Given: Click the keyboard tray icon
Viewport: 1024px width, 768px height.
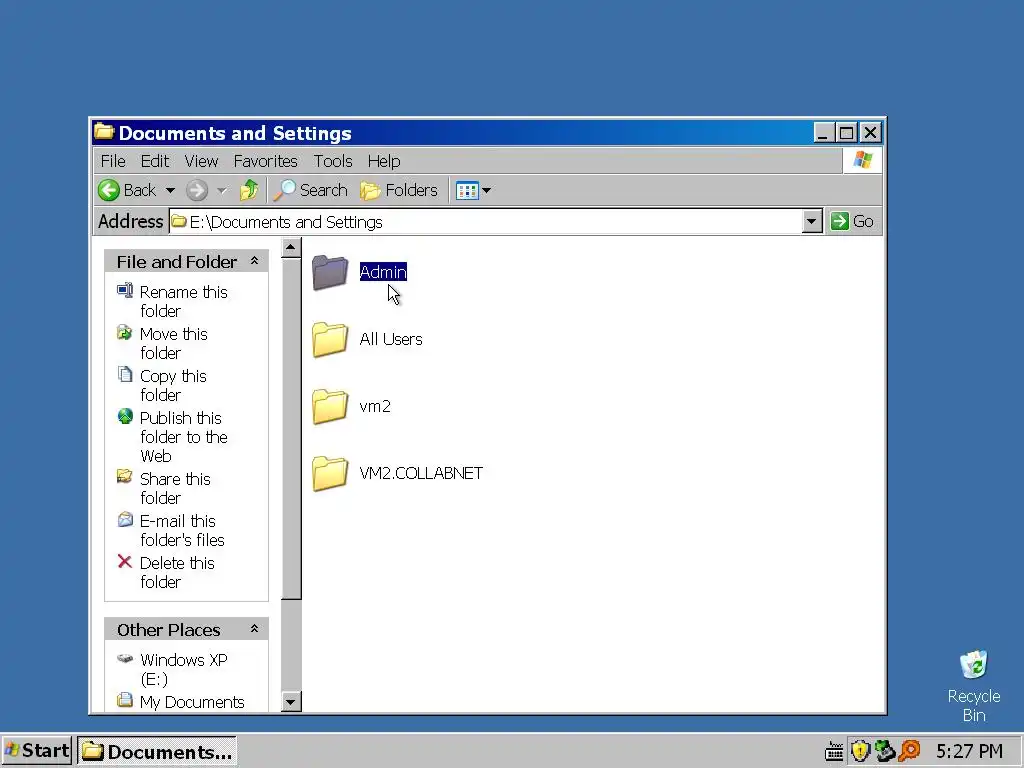Looking at the screenshot, I should [834, 752].
